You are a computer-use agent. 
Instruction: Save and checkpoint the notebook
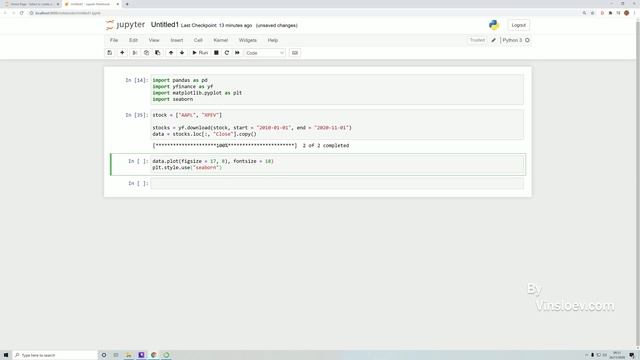coord(109,53)
